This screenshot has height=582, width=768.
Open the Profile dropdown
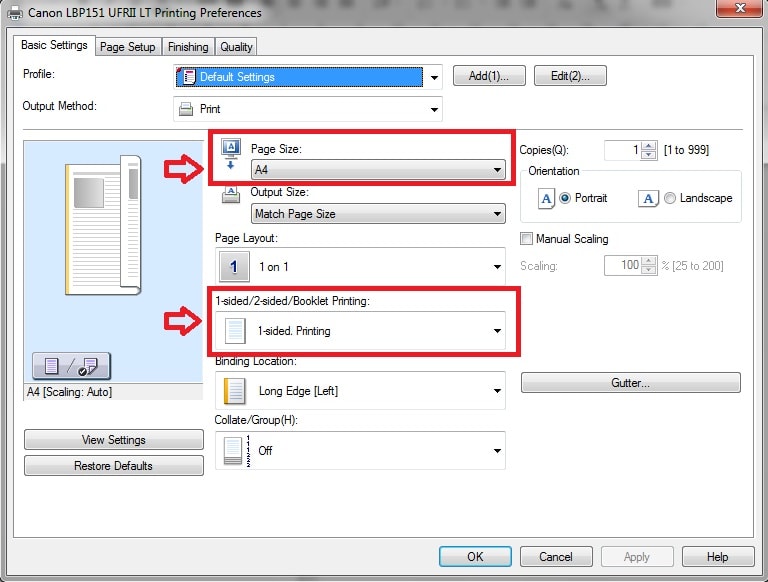[308, 77]
